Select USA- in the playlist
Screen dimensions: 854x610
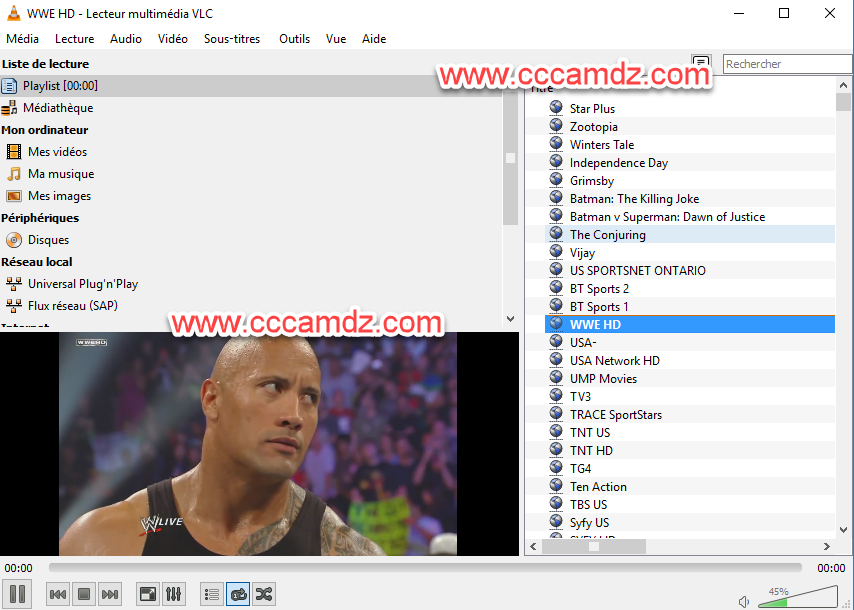tap(690, 343)
